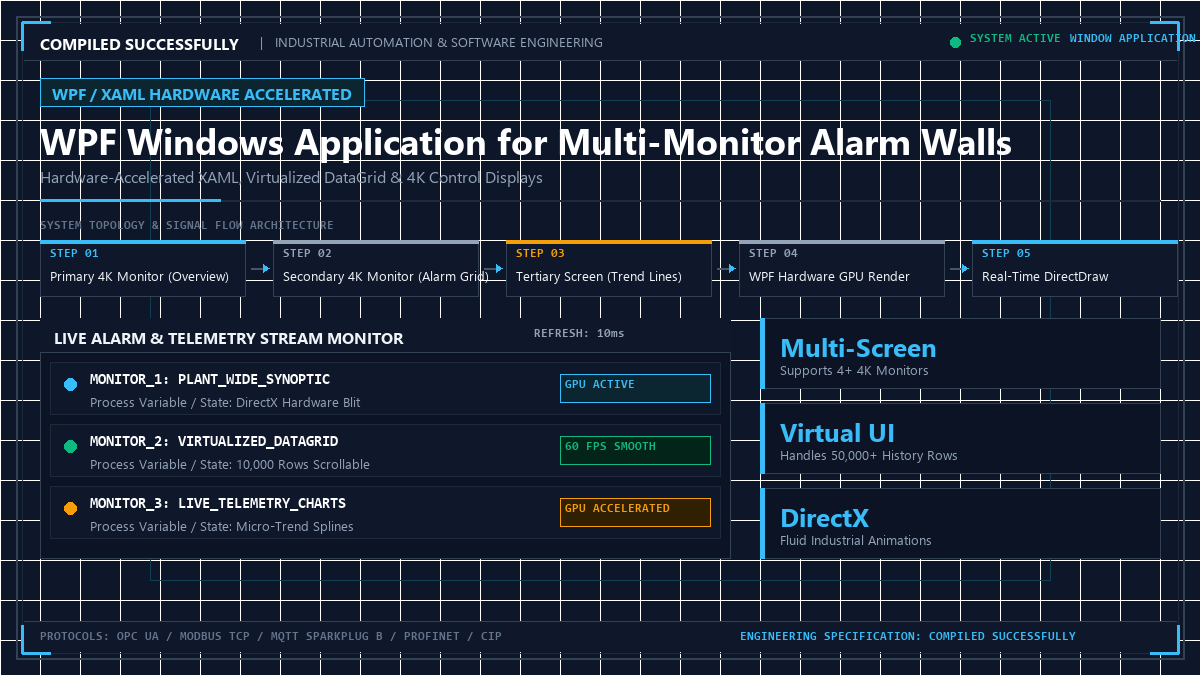Click the GPU ACTIVE status badge
Screen dimensions: 1200x675
(635, 389)
